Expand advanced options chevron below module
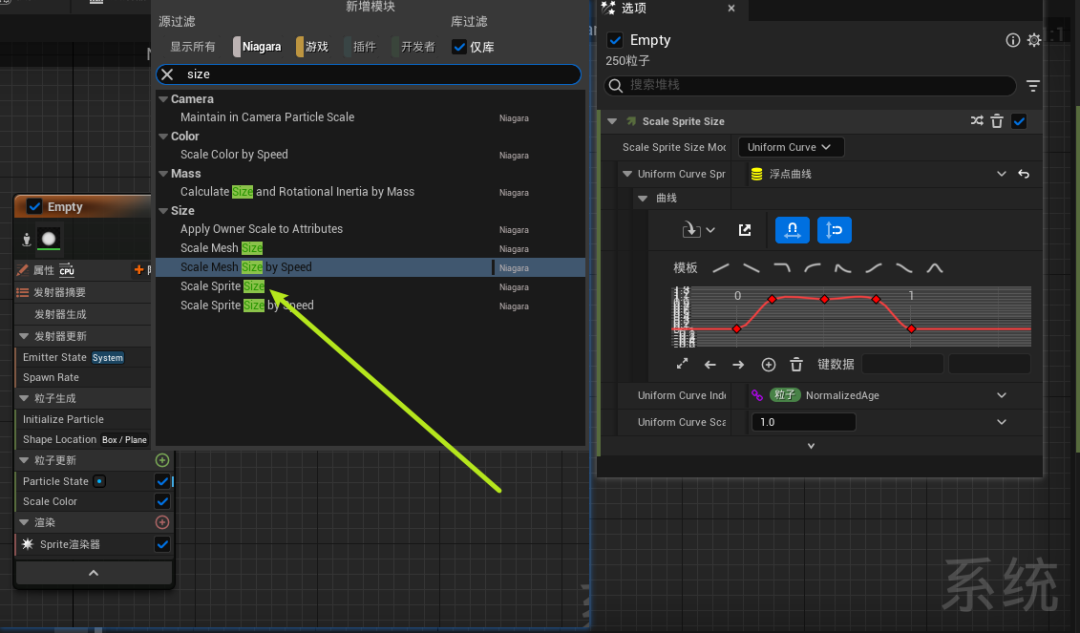 811,446
